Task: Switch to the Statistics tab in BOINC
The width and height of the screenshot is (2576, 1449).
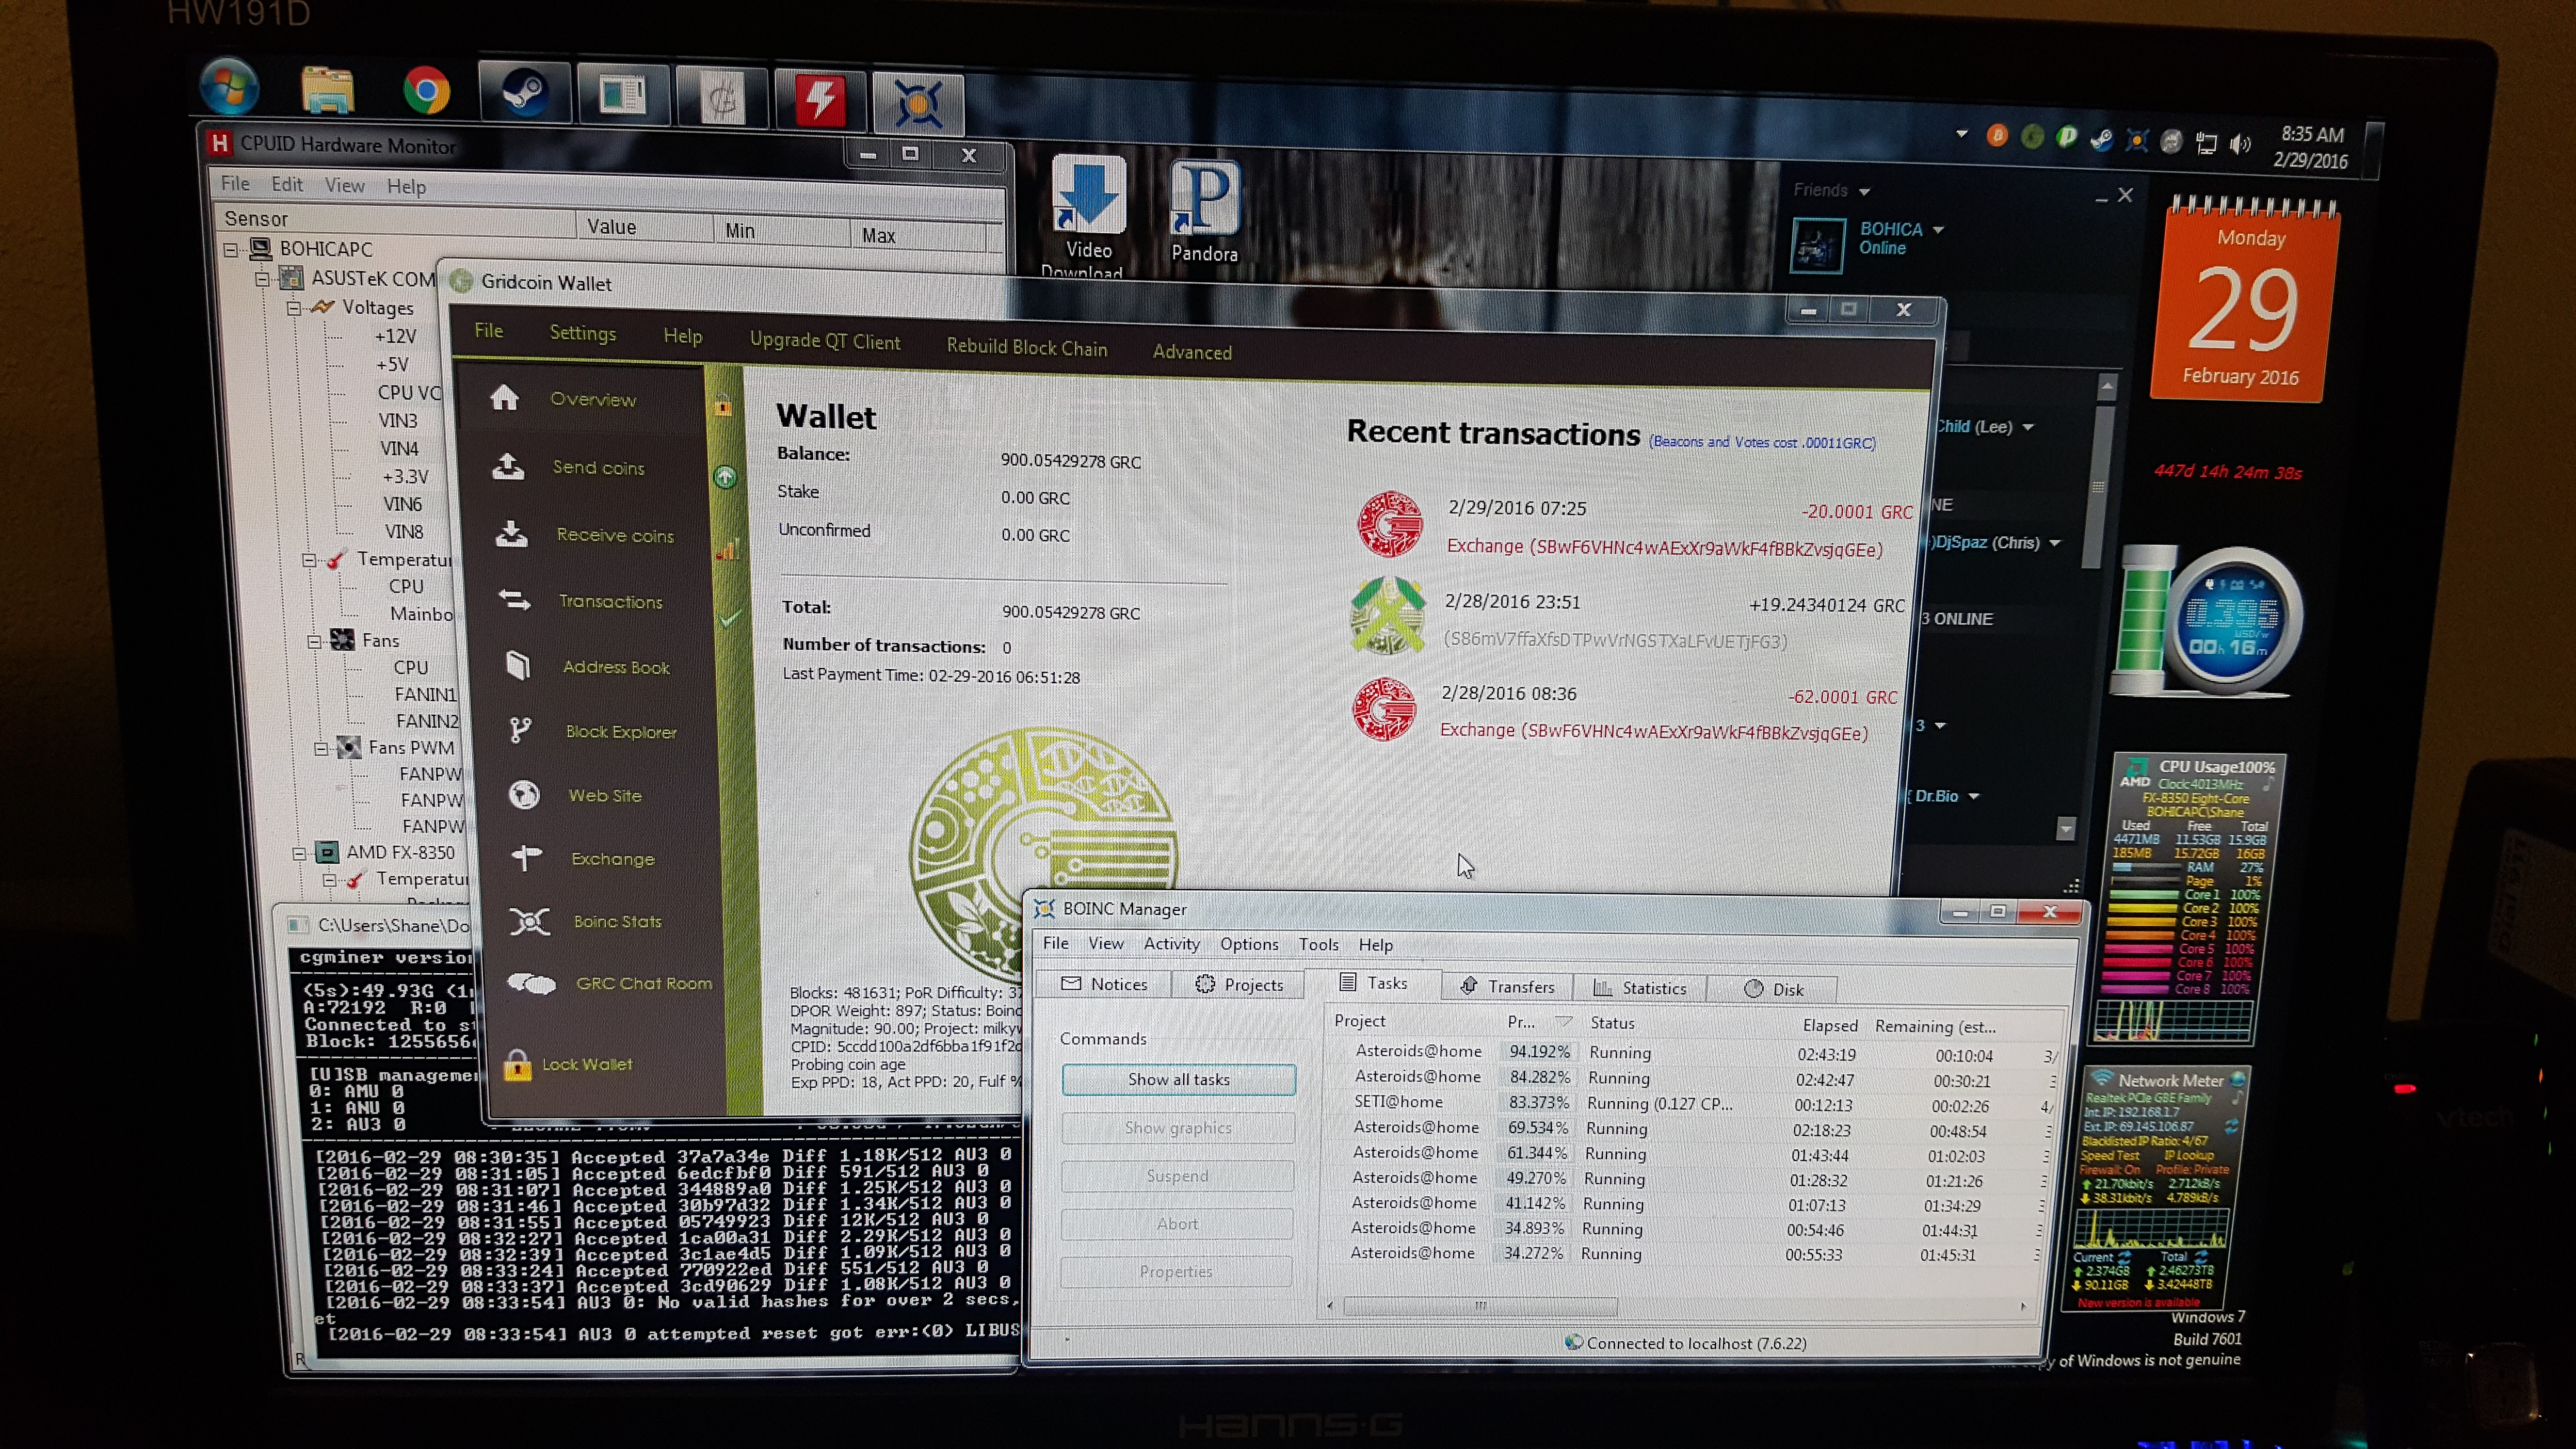Action: pyautogui.click(x=1640, y=988)
